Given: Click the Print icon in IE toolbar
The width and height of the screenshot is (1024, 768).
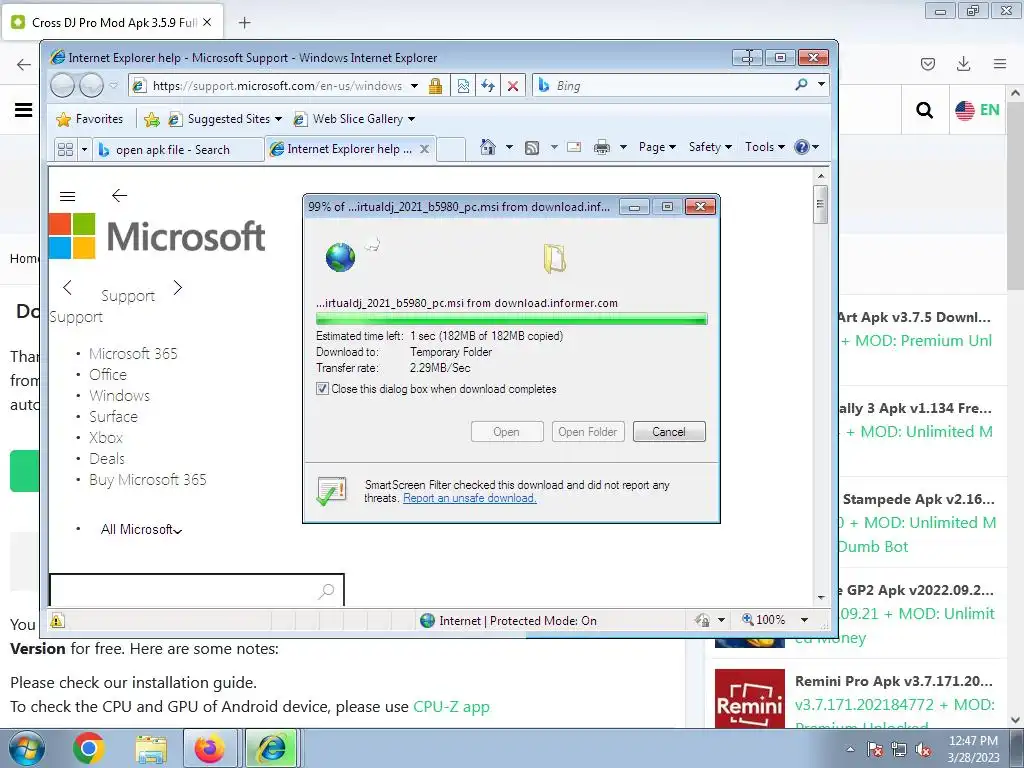Looking at the screenshot, I should click(601, 148).
